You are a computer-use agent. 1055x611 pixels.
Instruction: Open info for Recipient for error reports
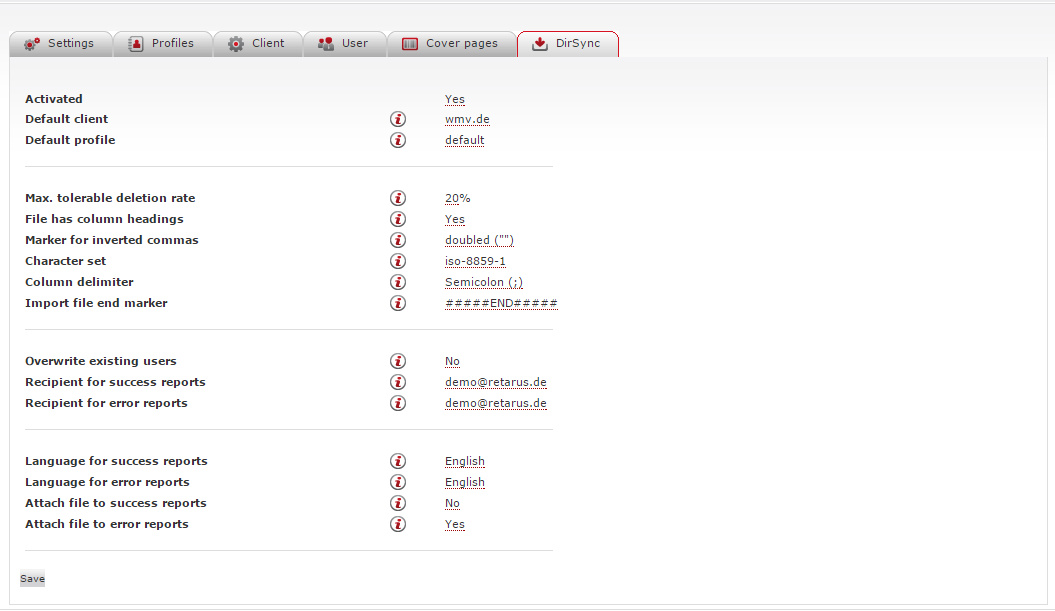398,403
